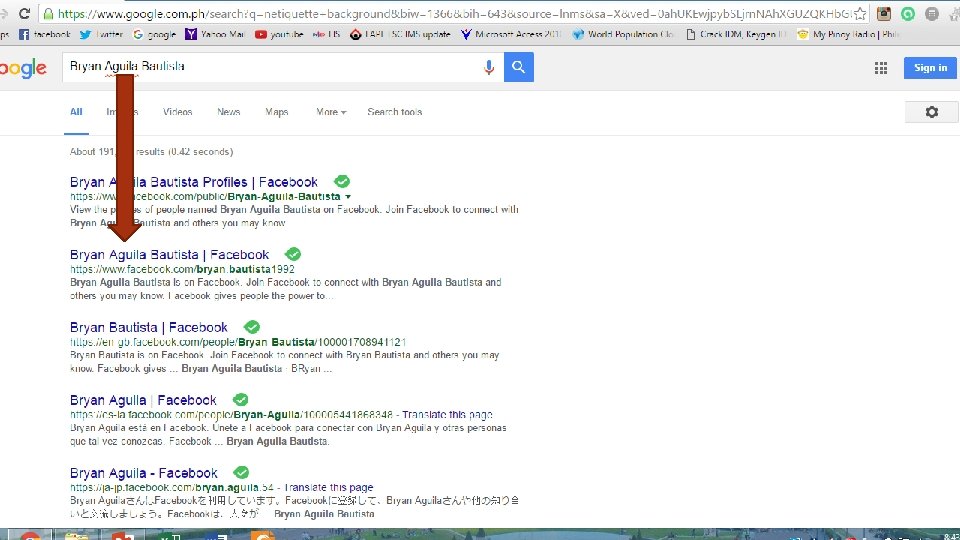The height and width of the screenshot is (540, 960).
Task: Switch to the Videos tab
Action: pos(178,112)
